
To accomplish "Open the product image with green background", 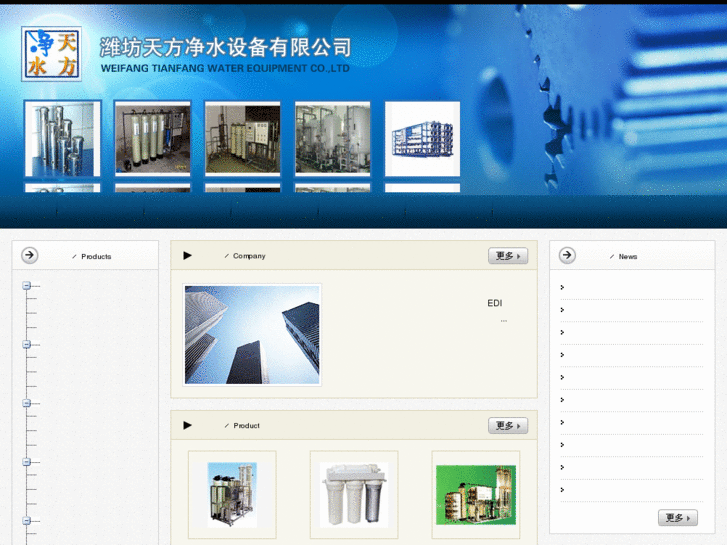I will 476,495.
